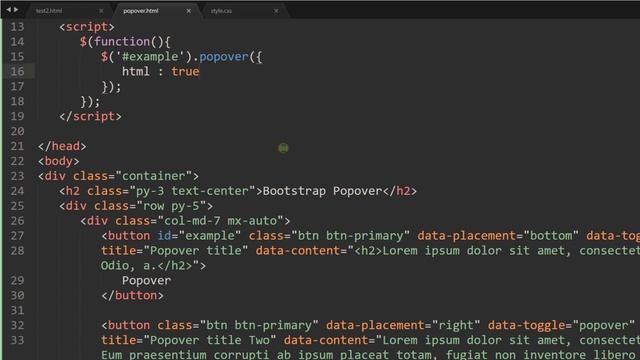Screen dimensions: 640x360
Task: Switch to the popover.html tab
Action: click(x=140, y=11)
